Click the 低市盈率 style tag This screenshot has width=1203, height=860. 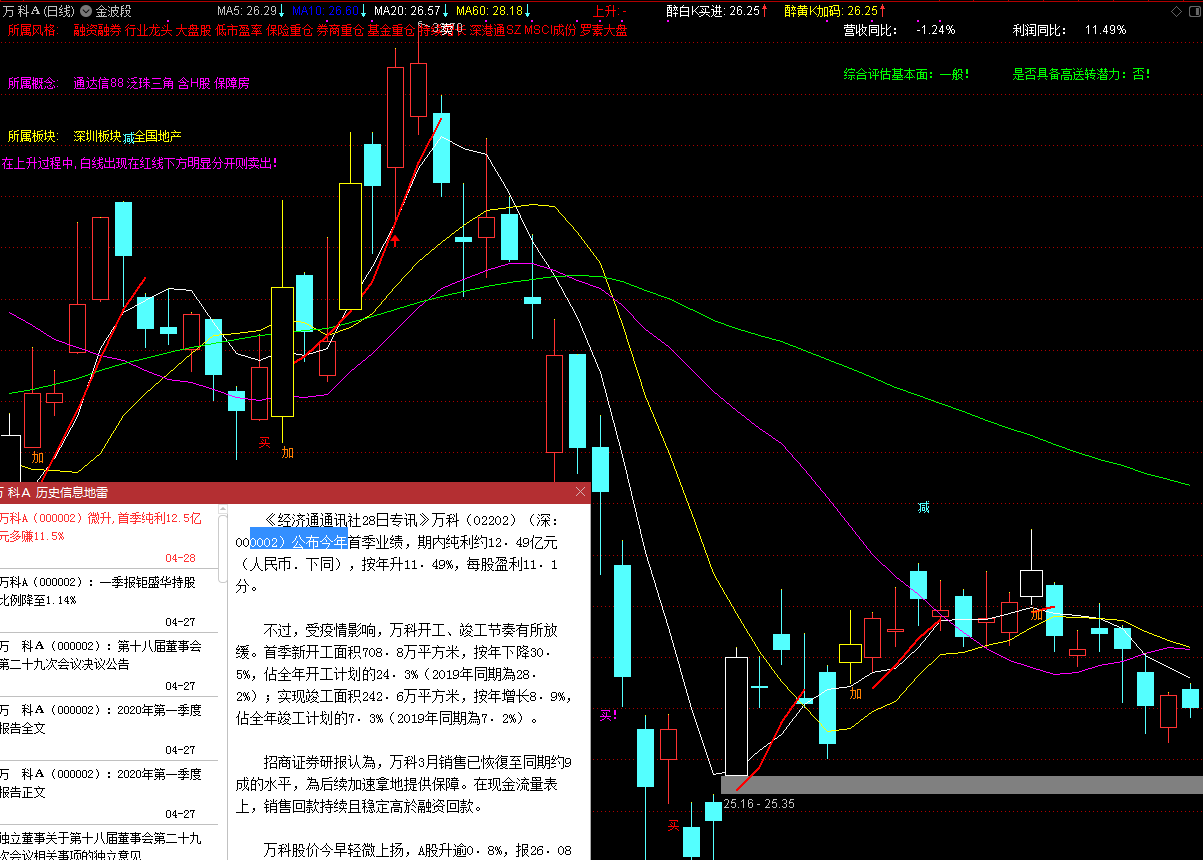[238, 30]
